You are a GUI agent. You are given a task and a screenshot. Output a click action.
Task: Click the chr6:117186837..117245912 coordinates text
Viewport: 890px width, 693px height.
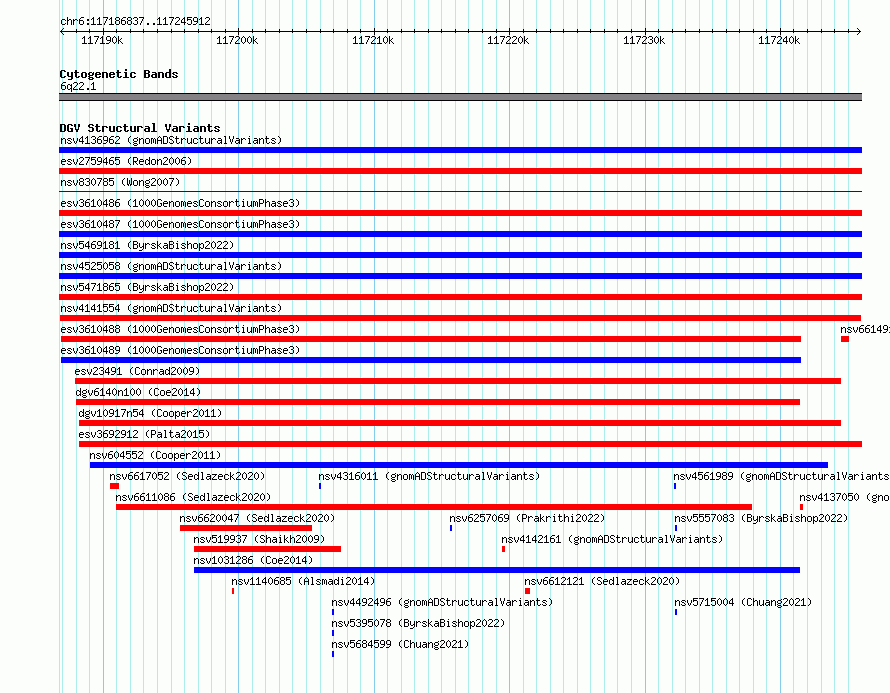(x=135, y=21)
